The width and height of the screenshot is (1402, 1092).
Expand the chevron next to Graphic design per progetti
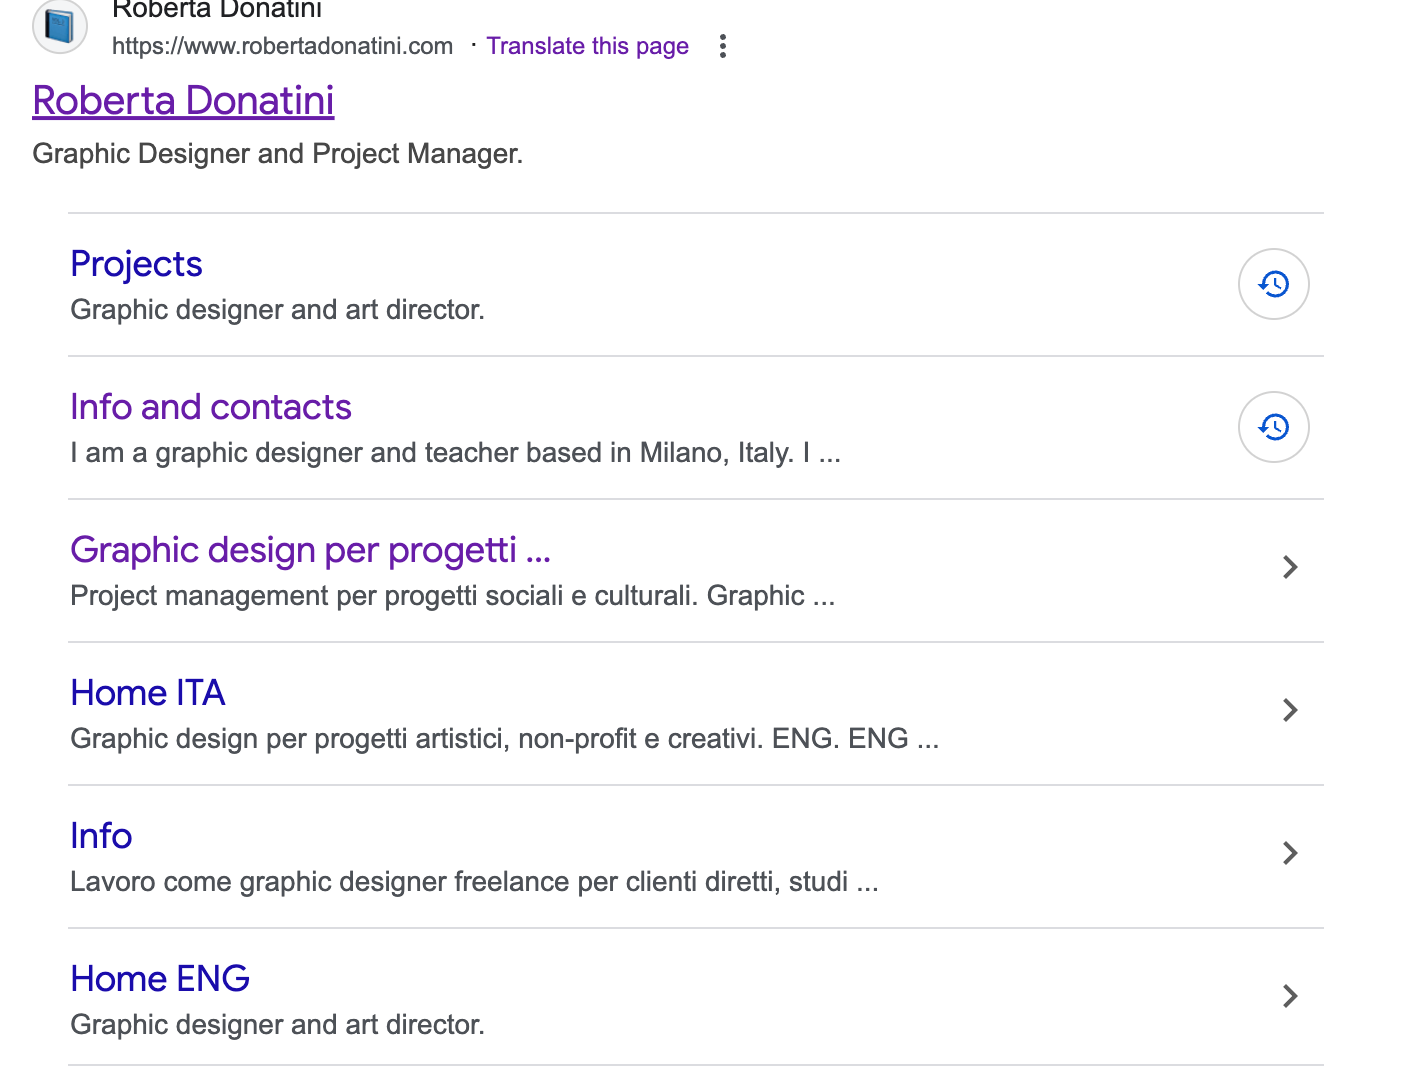point(1289,567)
